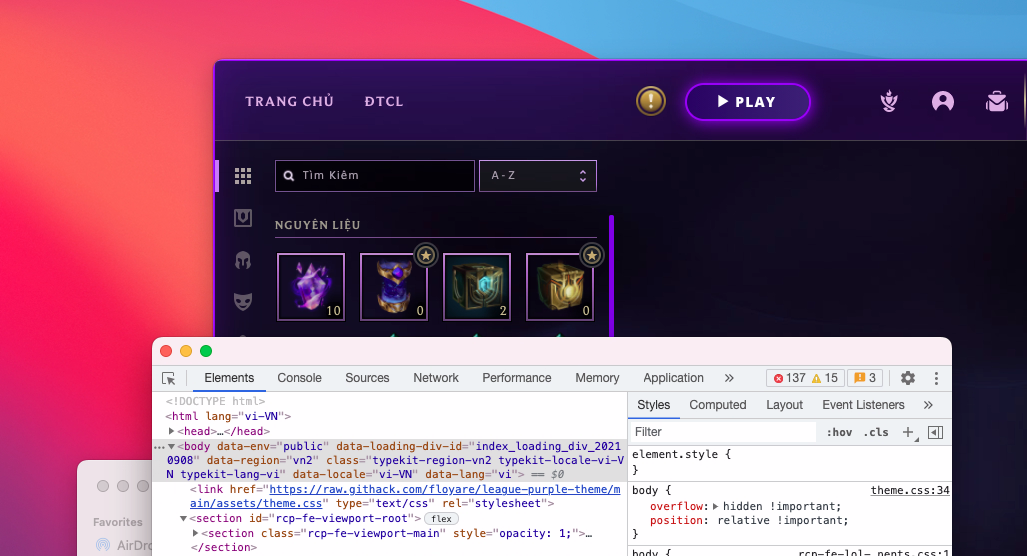Viewport: 1027px width, 556px height.
Task: Open the clash trophy icon in client header
Action: click(x=889, y=101)
